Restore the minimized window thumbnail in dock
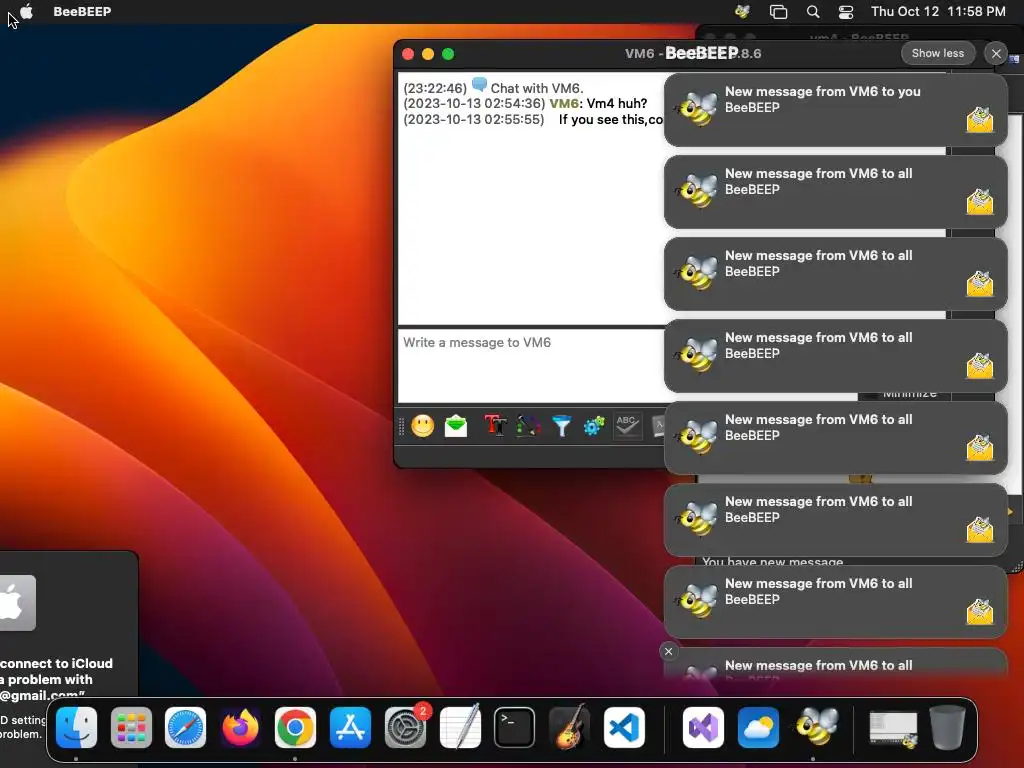This screenshot has width=1024, height=768. [893, 728]
